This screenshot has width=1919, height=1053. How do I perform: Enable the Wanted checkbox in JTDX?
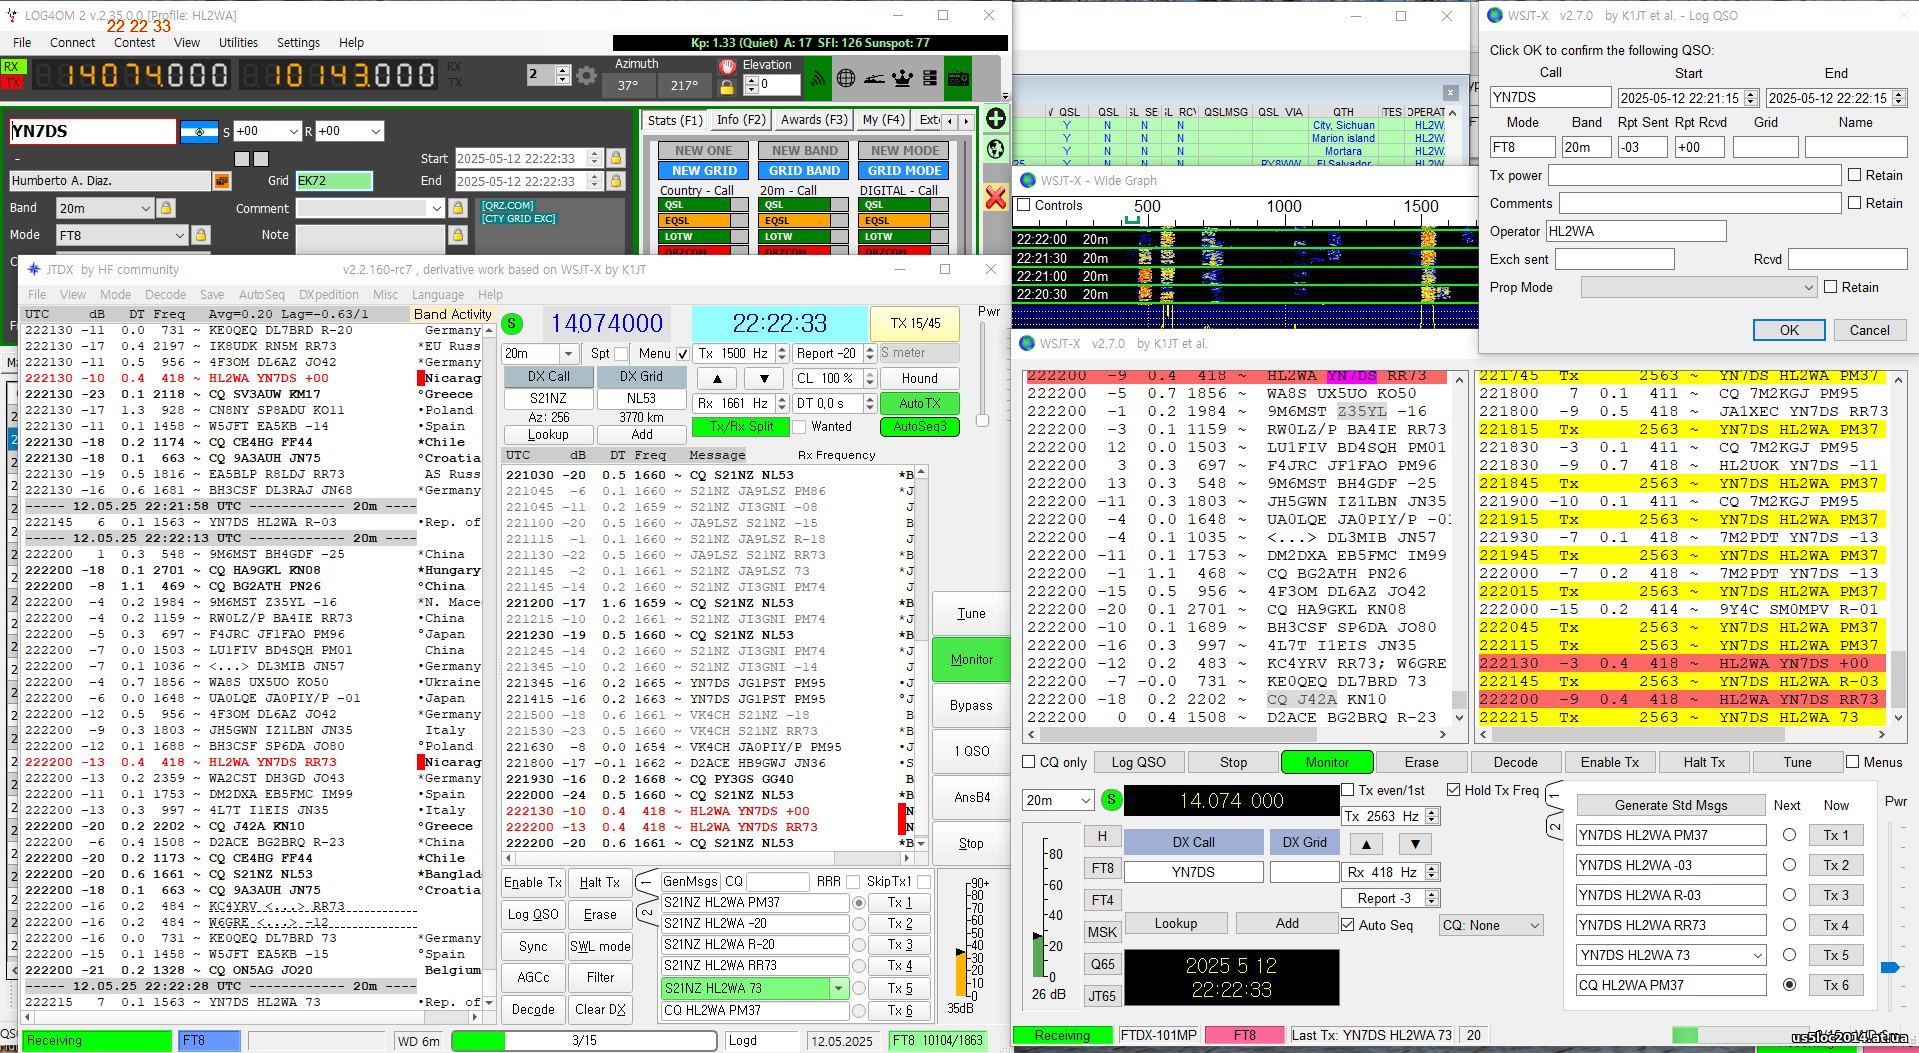[799, 426]
